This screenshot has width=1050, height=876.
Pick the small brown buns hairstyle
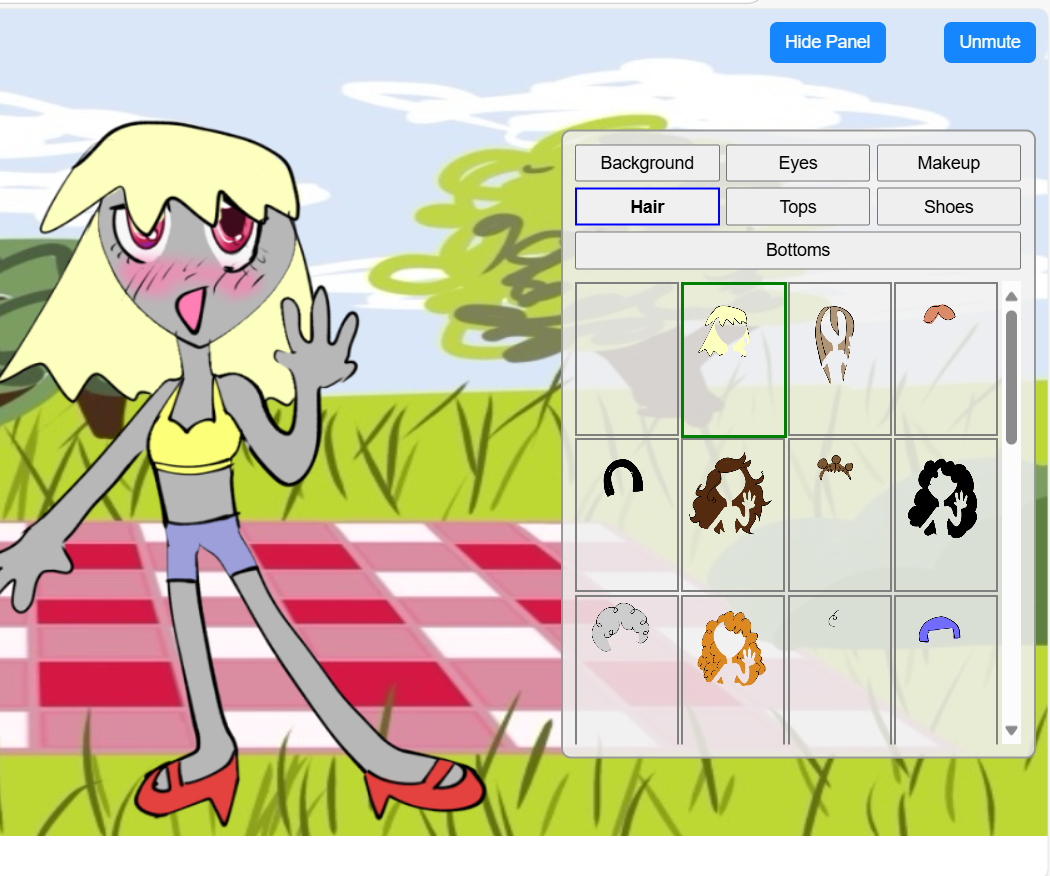pos(840,515)
